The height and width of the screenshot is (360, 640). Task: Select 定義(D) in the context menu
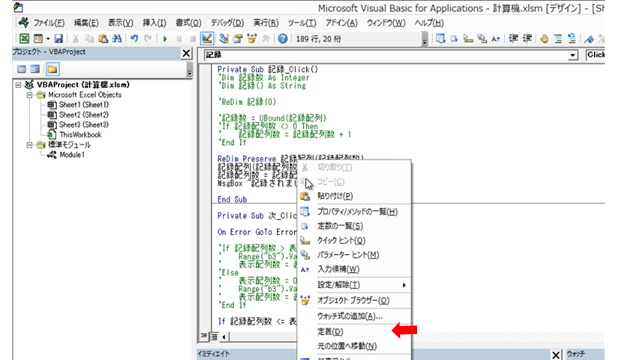pyautogui.click(x=330, y=331)
